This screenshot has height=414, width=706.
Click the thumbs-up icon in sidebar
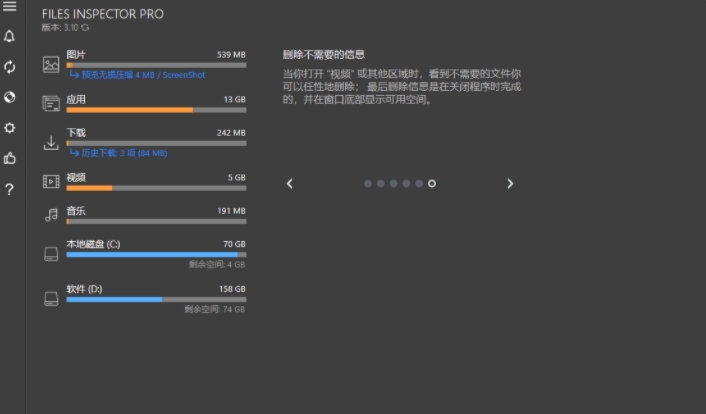(x=10, y=158)
